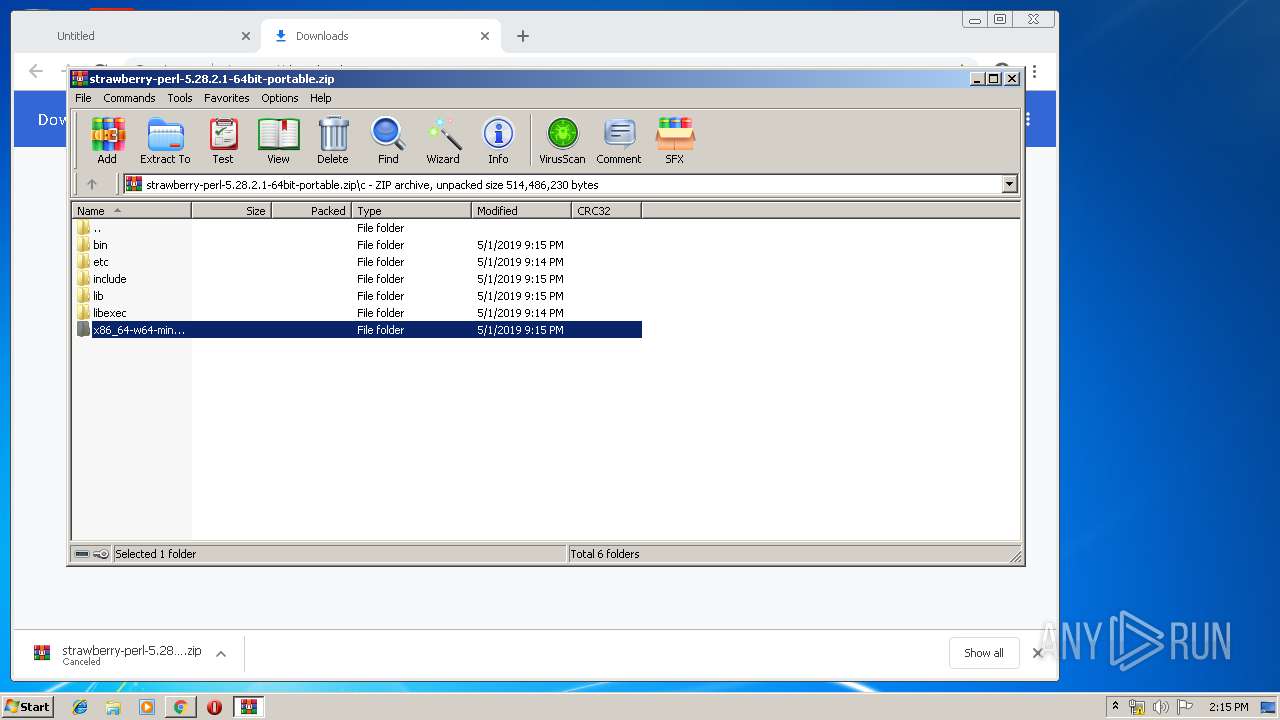
Task: Open Opera from the taskbar
Action: pos(214,707)
